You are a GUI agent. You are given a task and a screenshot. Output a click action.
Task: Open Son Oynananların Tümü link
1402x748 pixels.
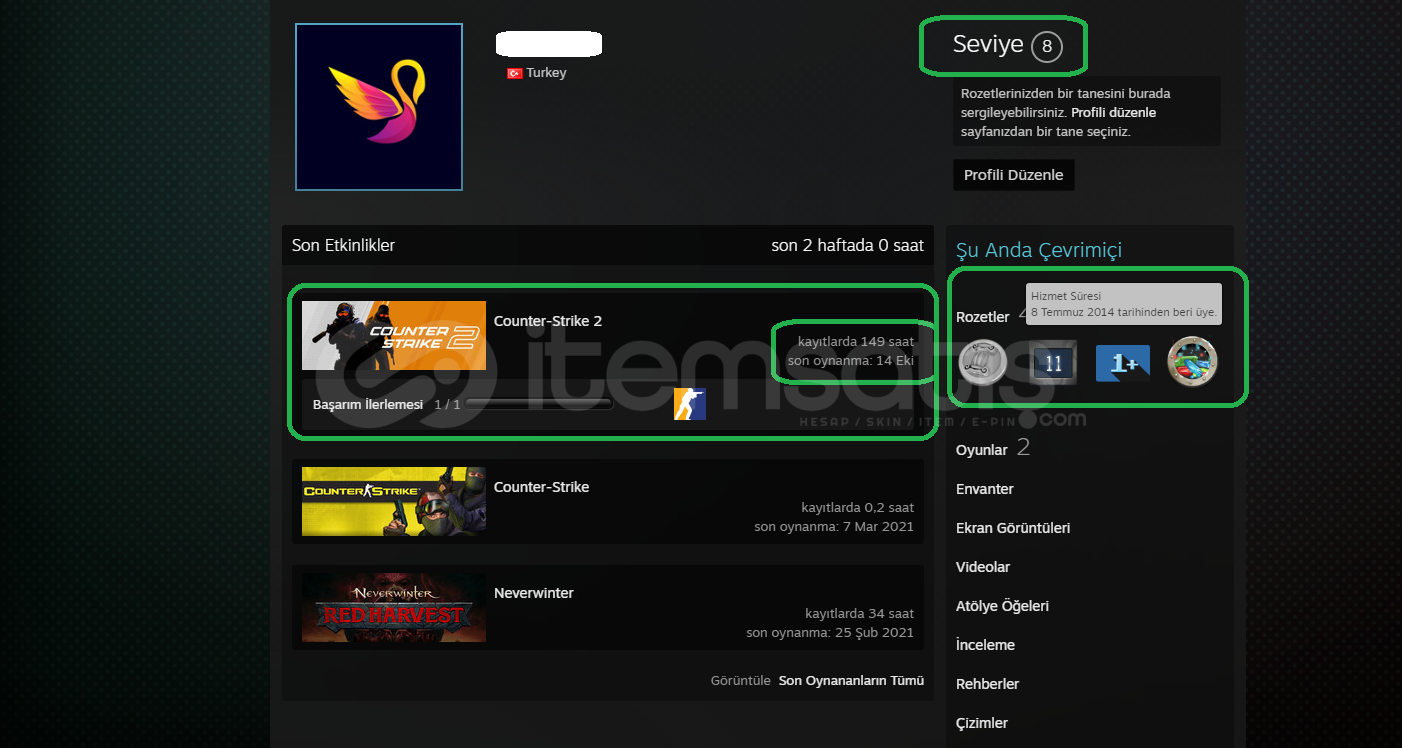coord(851,681)
